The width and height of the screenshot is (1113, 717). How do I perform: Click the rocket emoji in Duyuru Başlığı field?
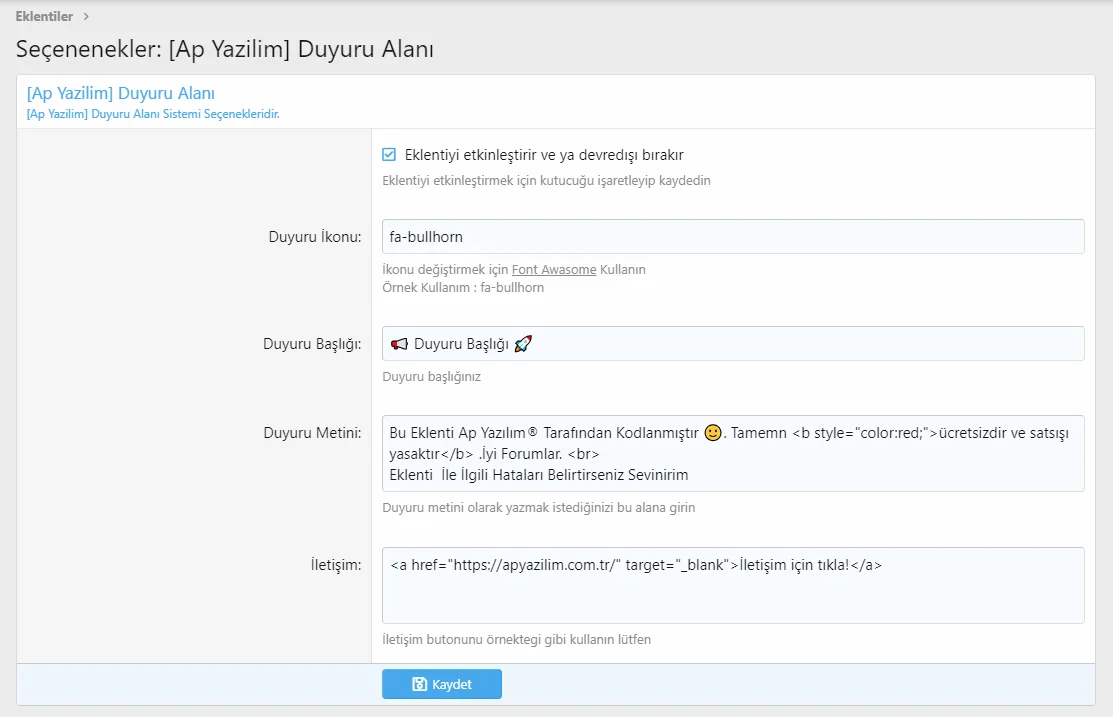[x=523, y=344]
